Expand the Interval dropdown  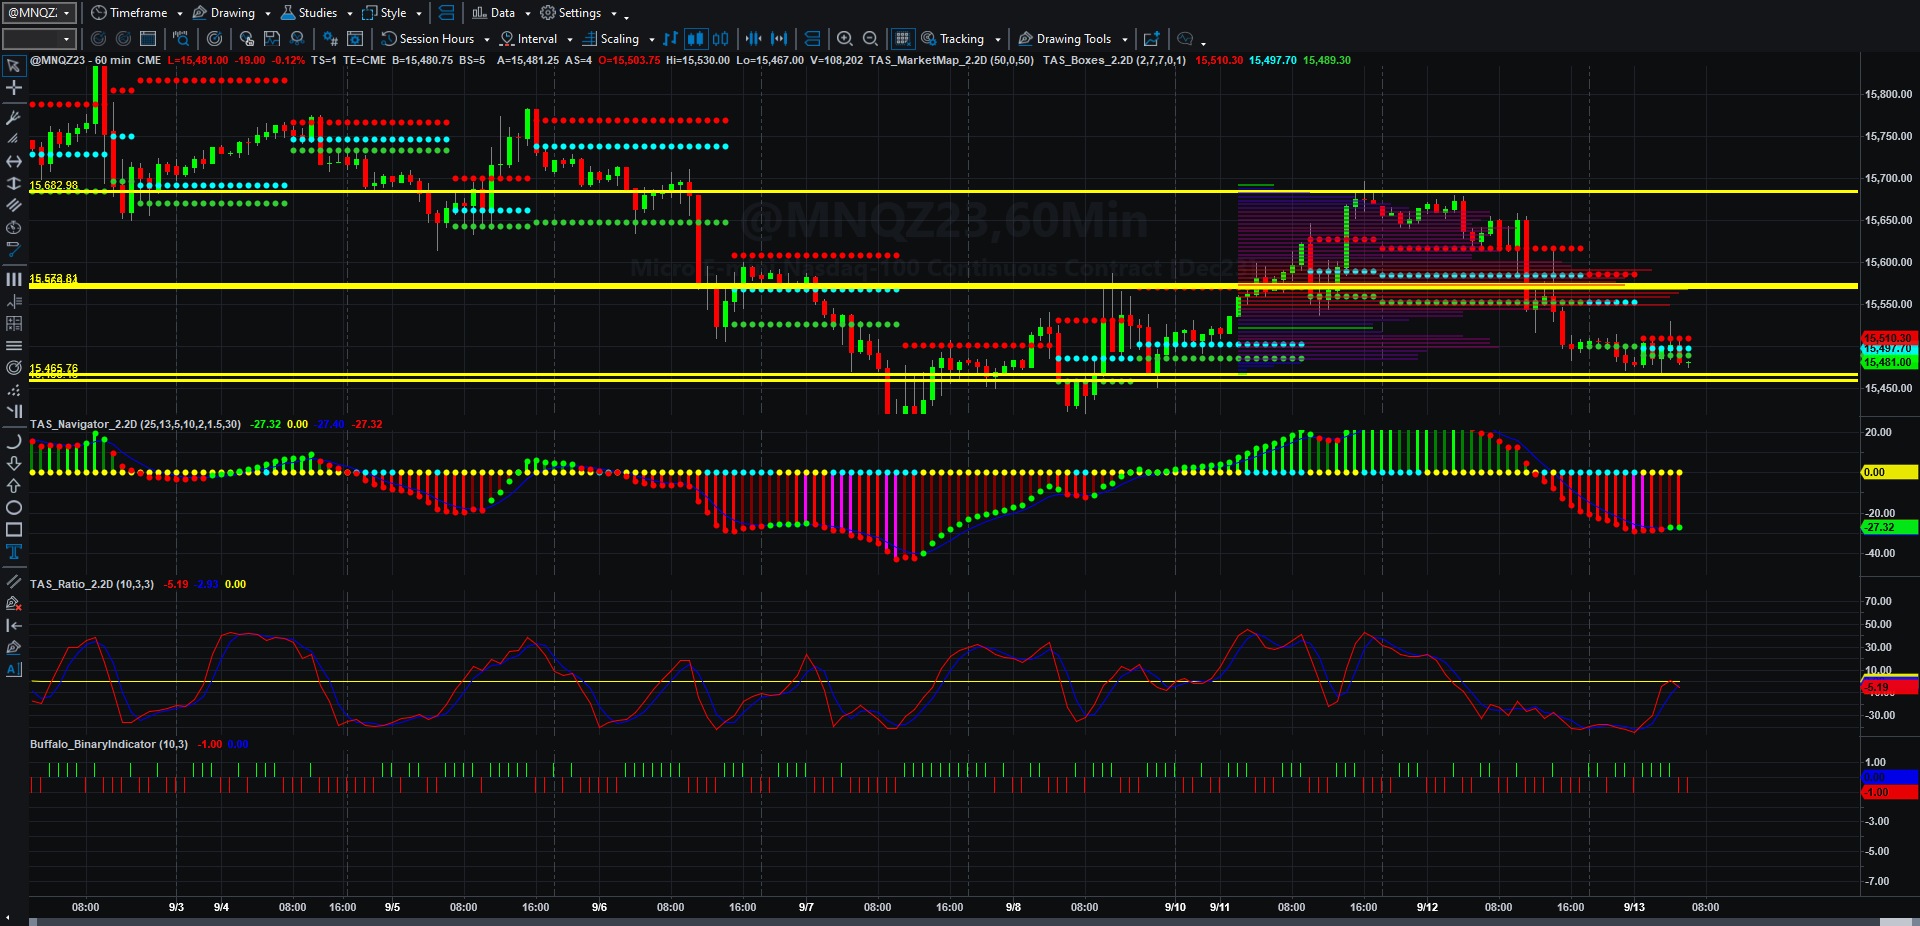point(537,39)
